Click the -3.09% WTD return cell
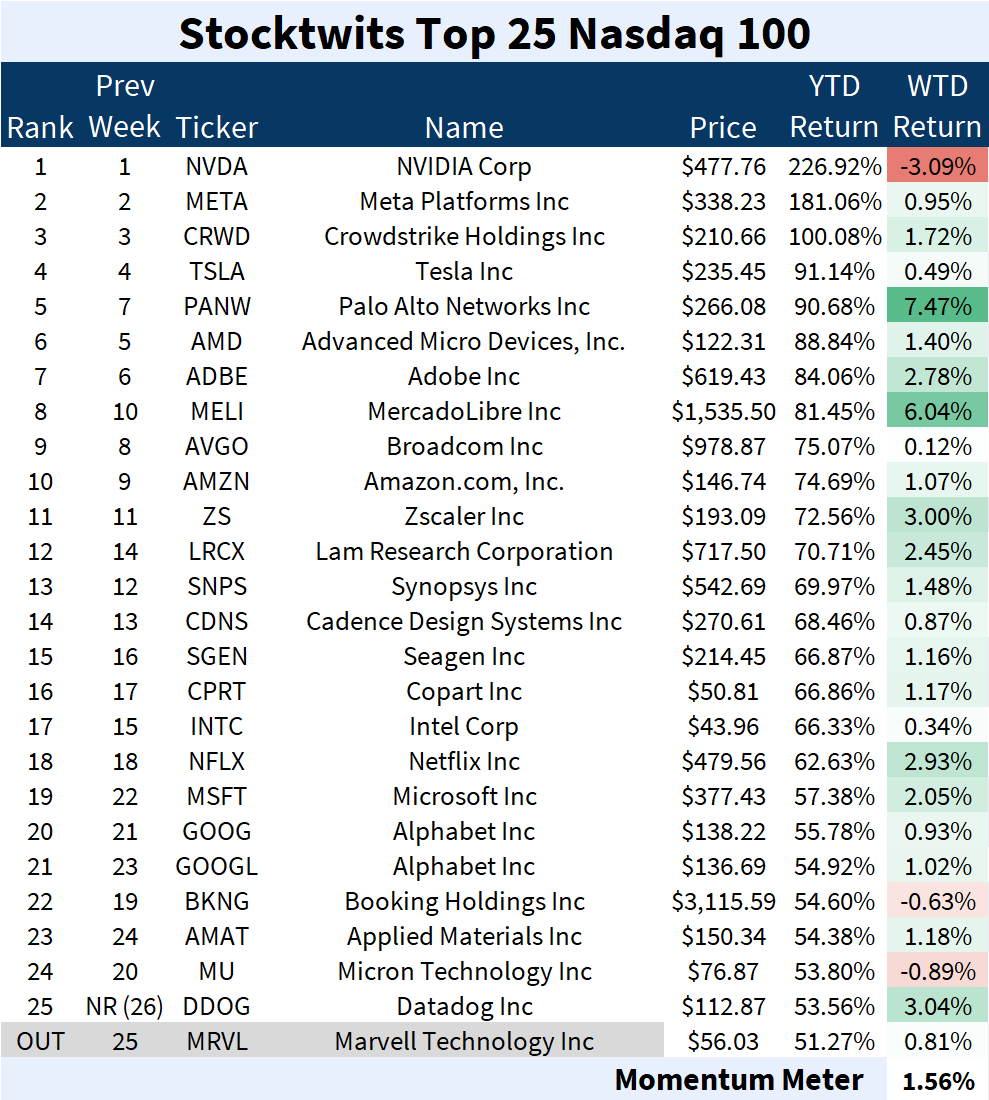Image resolution: width=989 pixels, height=1100 pixels. point(938,166)
